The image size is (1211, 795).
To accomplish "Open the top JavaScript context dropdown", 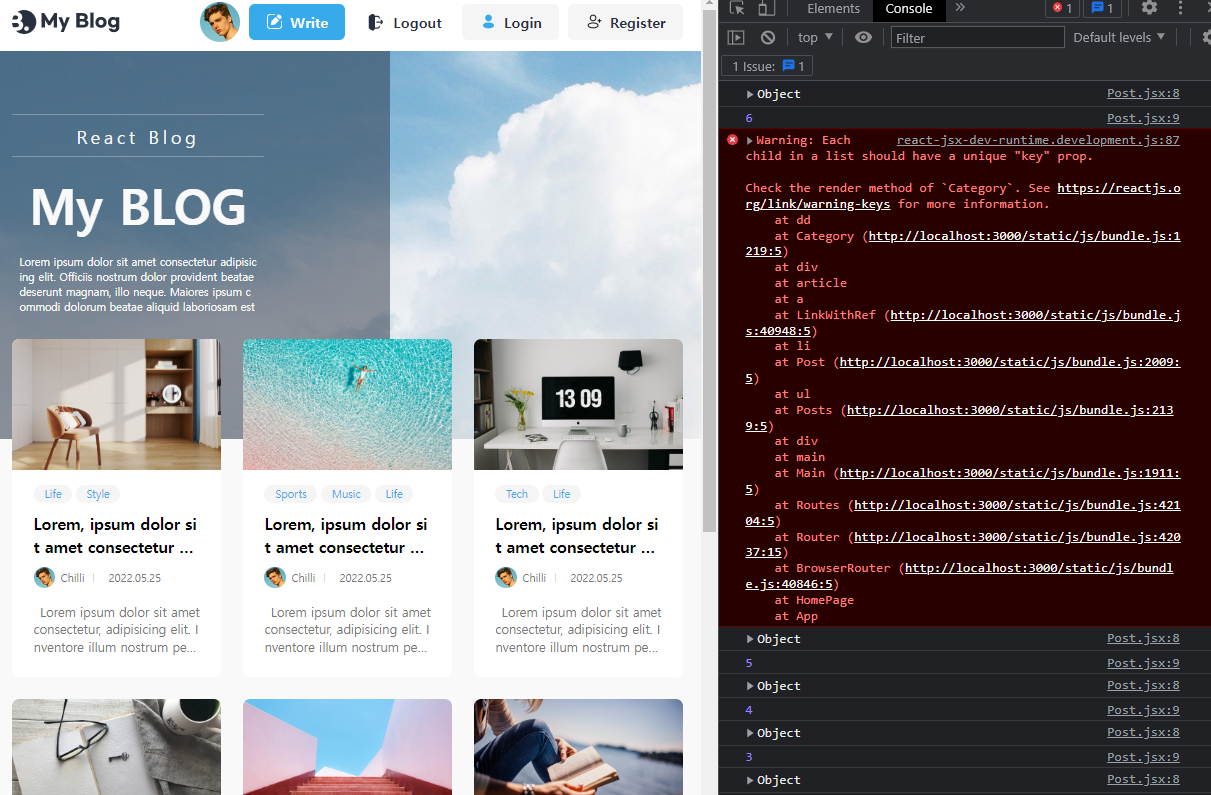I will point(814,37).
